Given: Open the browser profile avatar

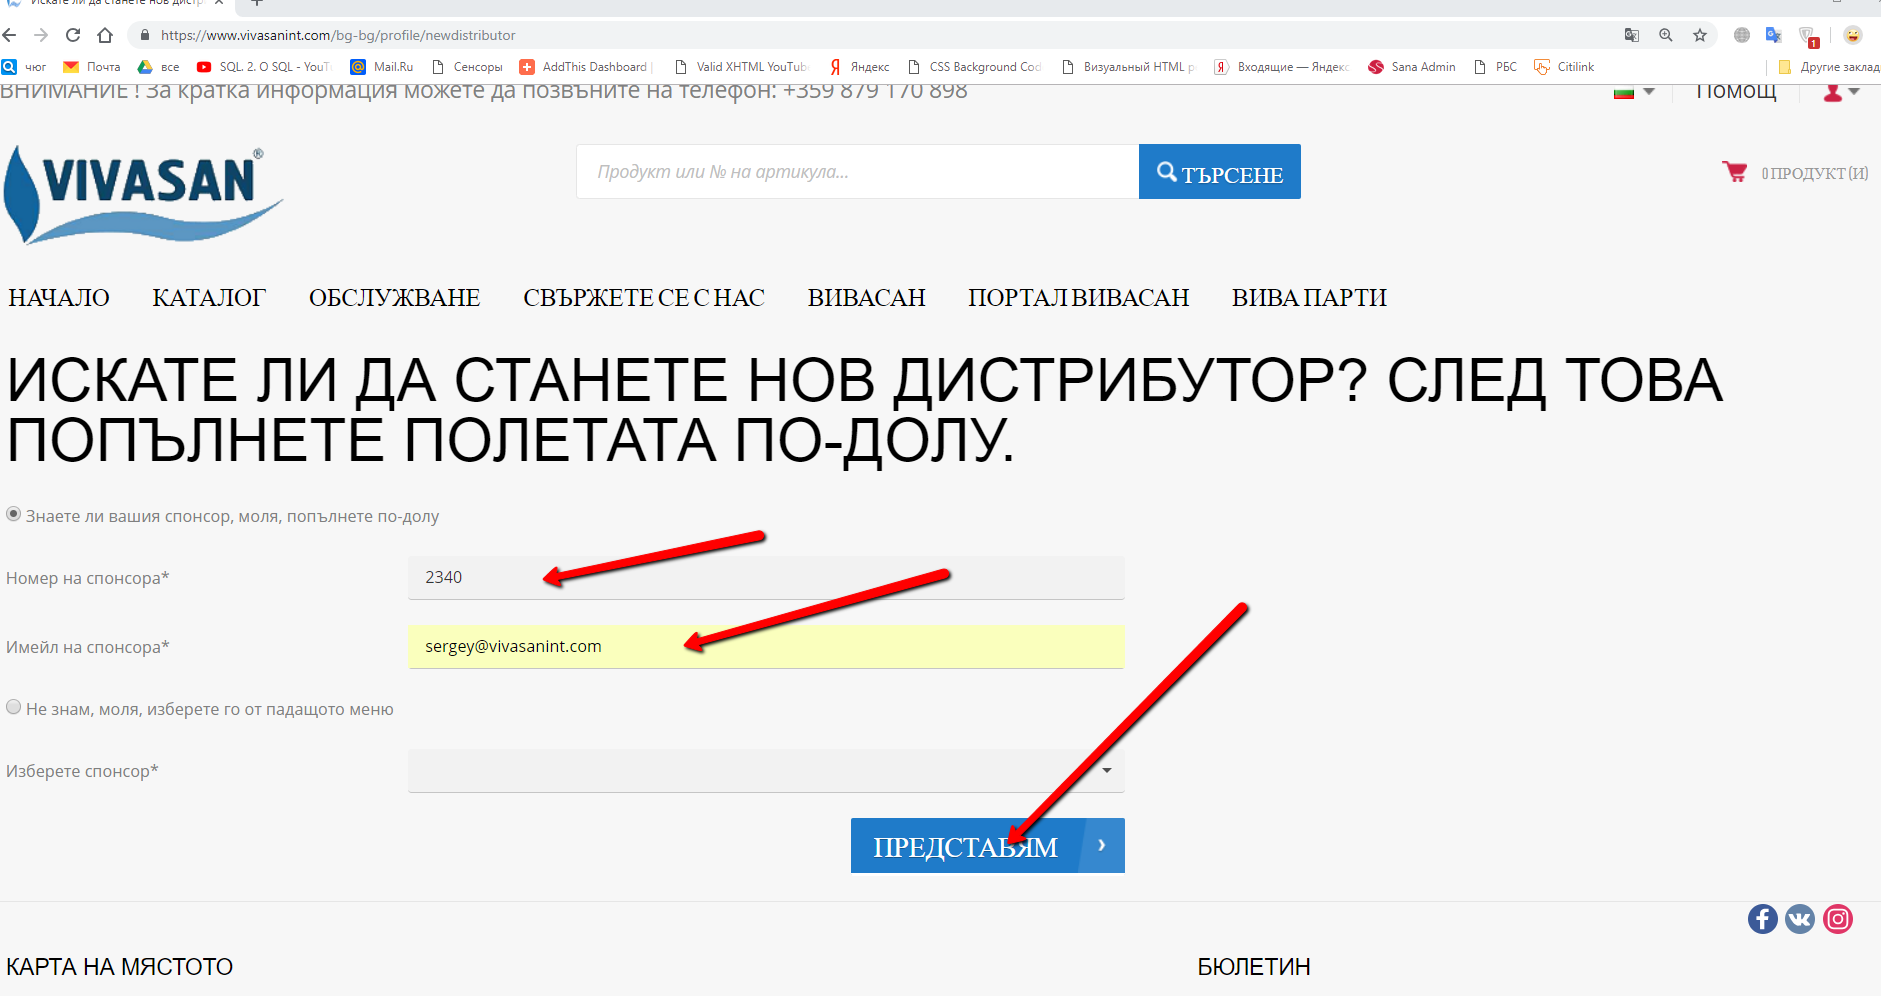Looking at the screenshot, I should [x=1853, y=35].
